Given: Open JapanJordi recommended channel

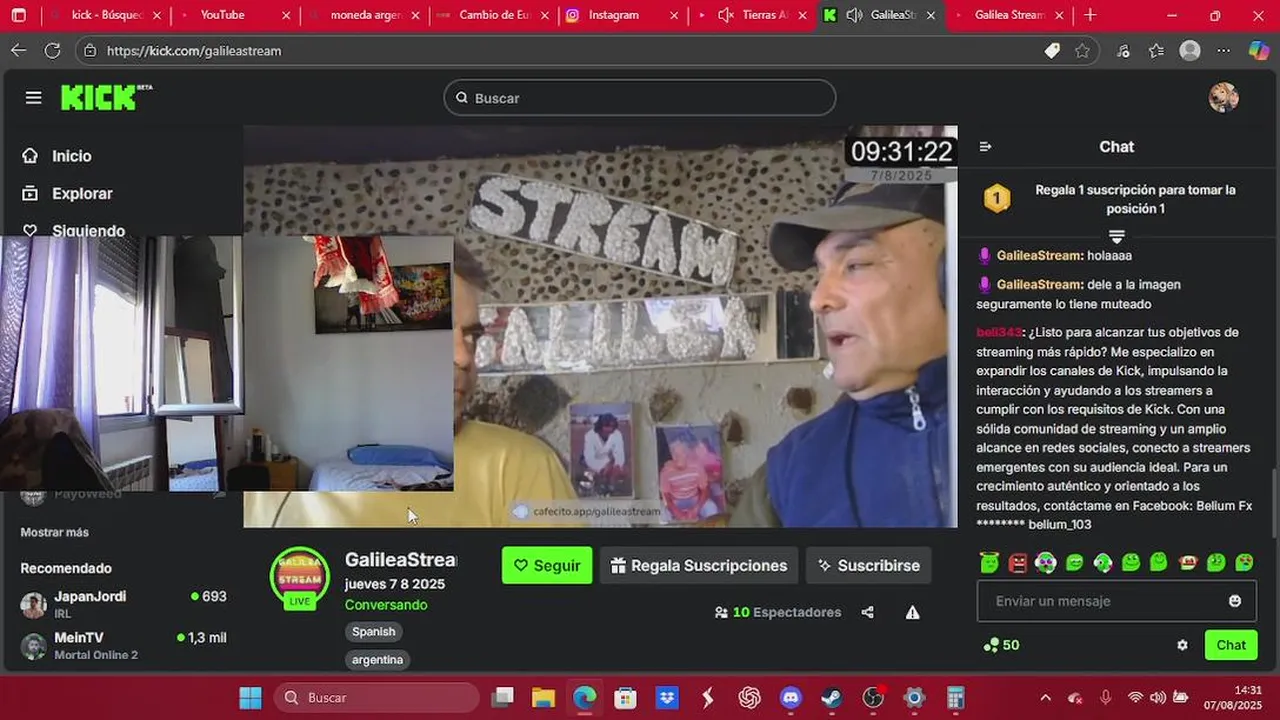Looking at the screenshot, I should (x=123, y=604).
